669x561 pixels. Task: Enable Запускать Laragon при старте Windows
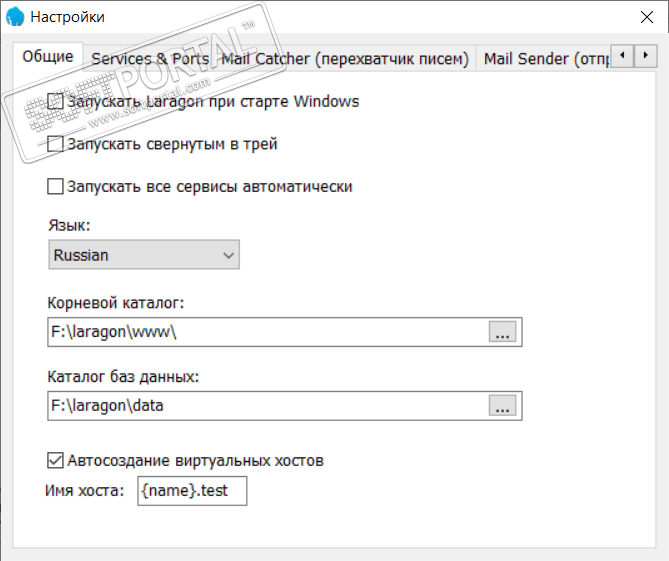[x=55, y=101]
